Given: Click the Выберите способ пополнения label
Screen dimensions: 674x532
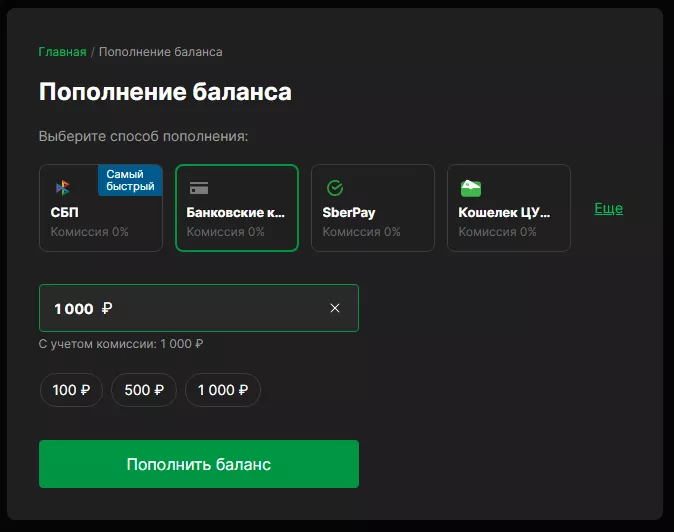Looking at the screenshot, I should [x=144, y=136].
